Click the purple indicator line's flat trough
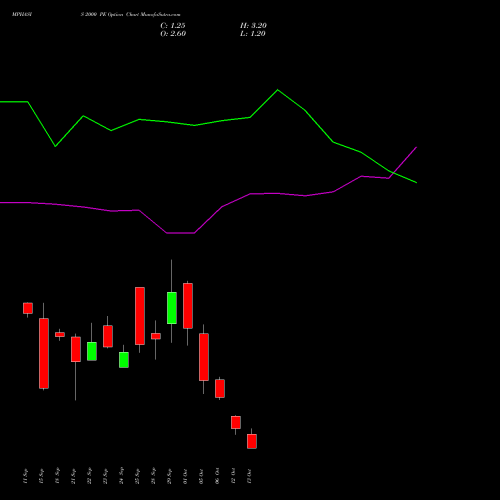 [x=180, y=233]
